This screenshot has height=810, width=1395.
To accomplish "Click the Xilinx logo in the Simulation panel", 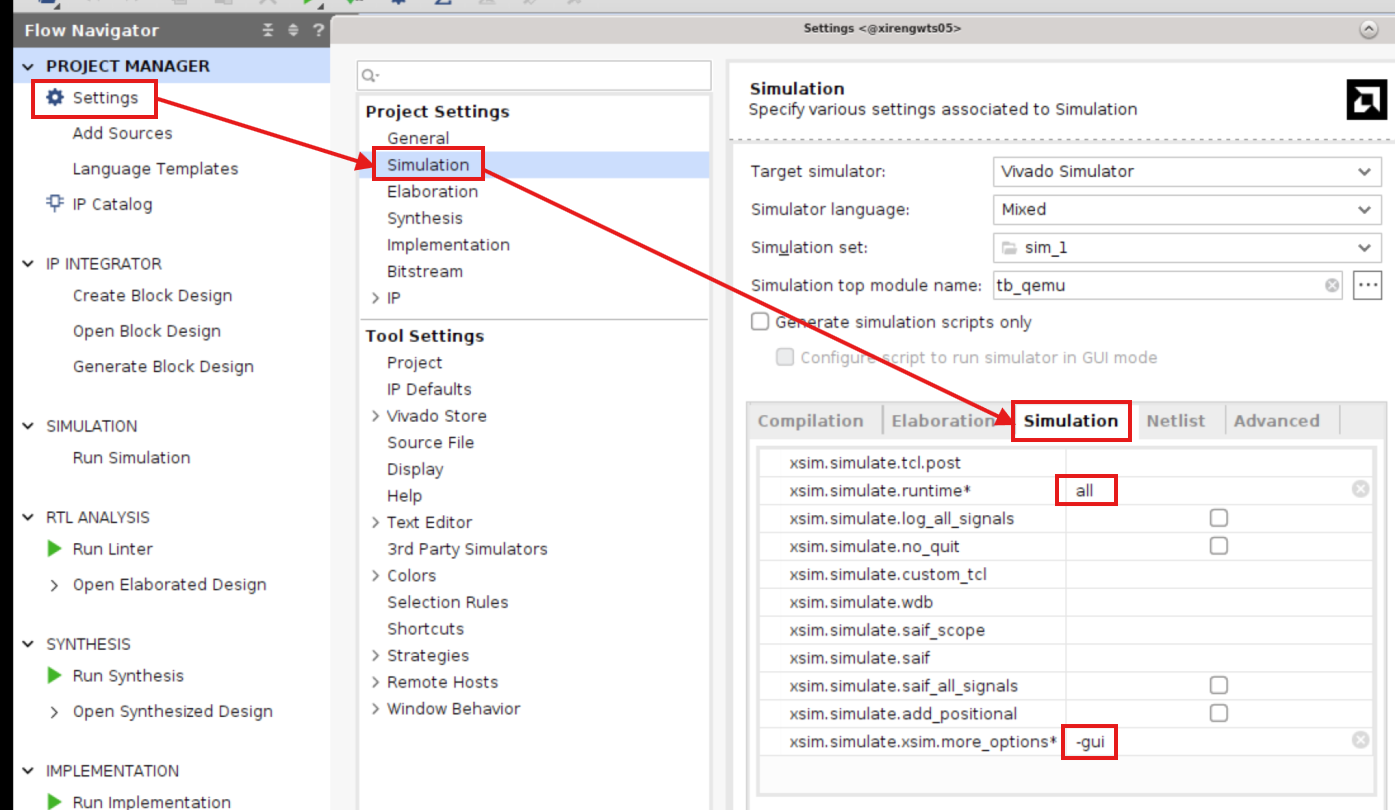I will [1366, 101].
